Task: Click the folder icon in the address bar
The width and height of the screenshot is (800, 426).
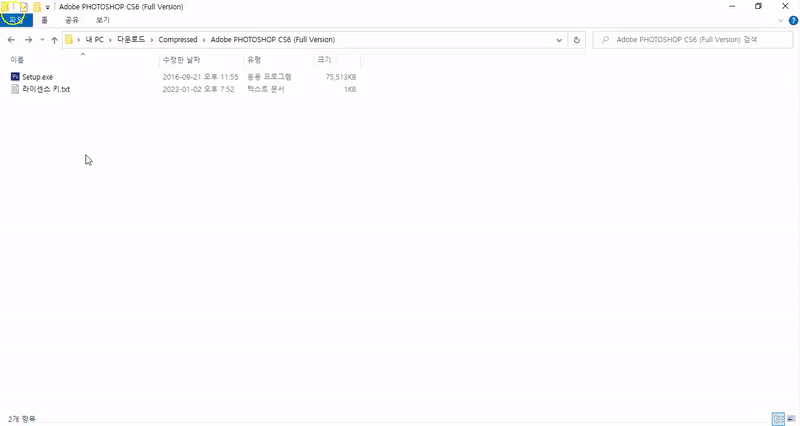Action: pos(69,40)
